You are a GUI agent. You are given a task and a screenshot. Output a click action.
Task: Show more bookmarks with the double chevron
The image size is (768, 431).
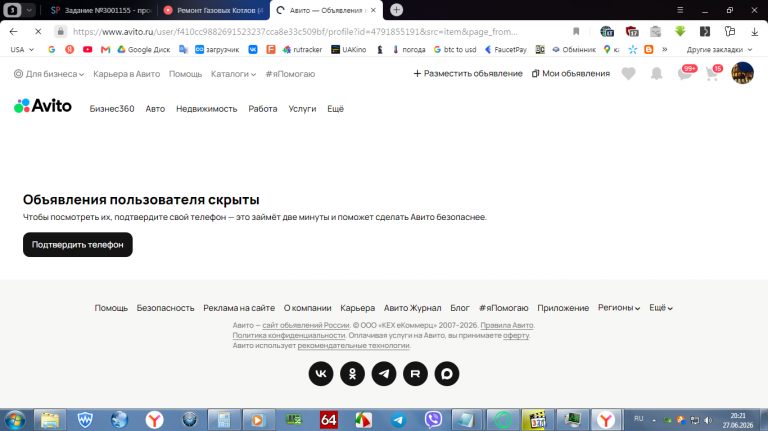point(665,49)
